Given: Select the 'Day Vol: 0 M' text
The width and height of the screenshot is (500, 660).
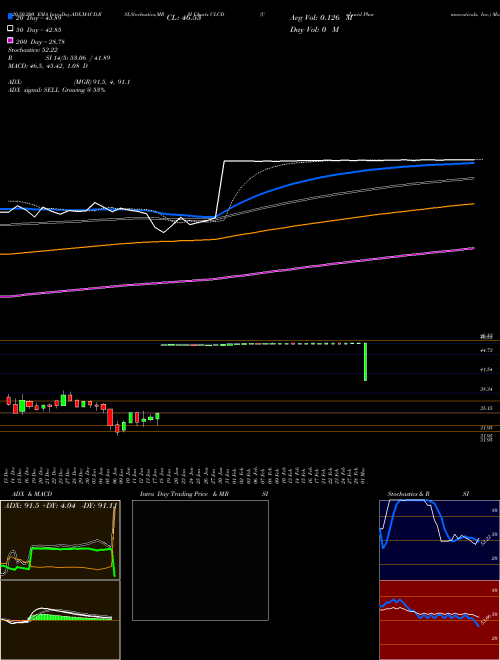Looking at the screenshot, I should pos(314,29).
